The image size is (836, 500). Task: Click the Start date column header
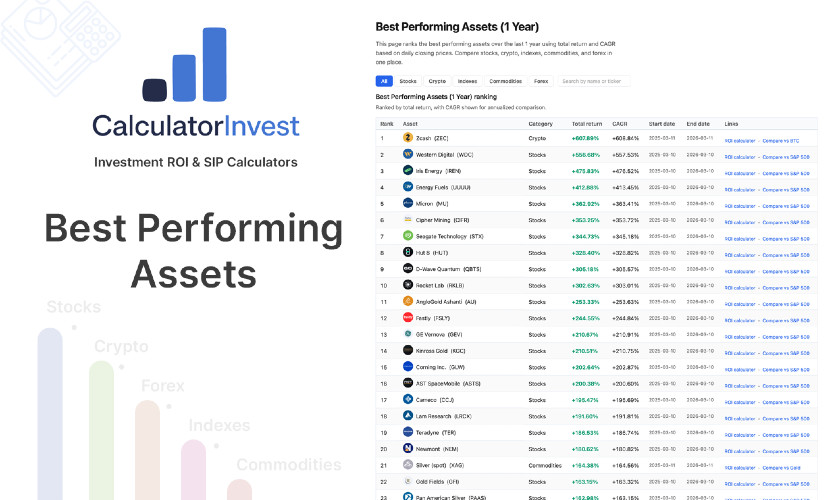pos(662,124)
